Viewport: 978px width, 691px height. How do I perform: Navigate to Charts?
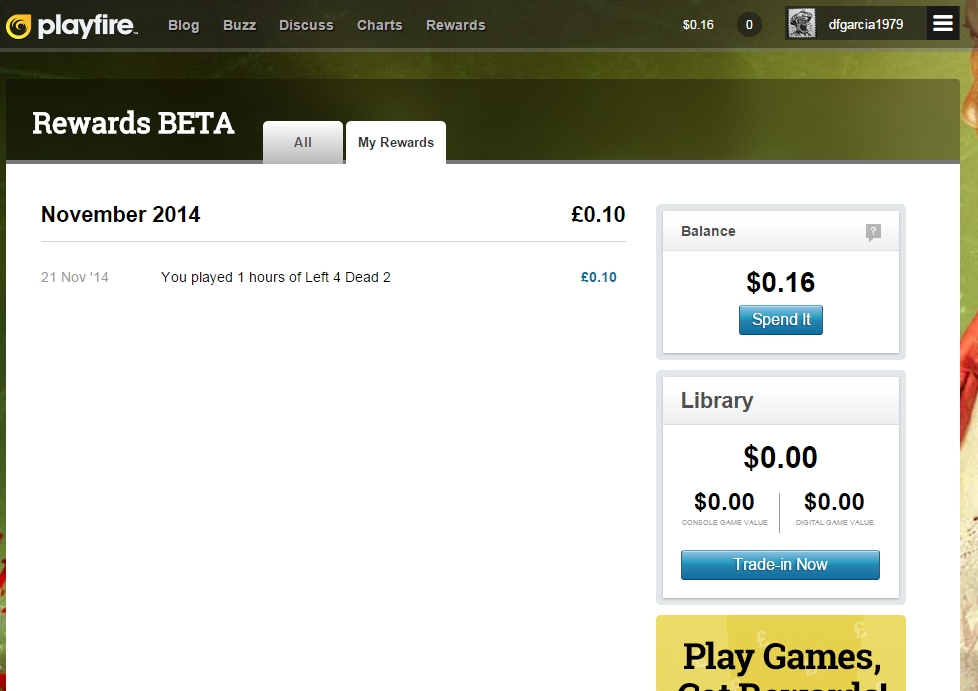[x=379, y=26]
